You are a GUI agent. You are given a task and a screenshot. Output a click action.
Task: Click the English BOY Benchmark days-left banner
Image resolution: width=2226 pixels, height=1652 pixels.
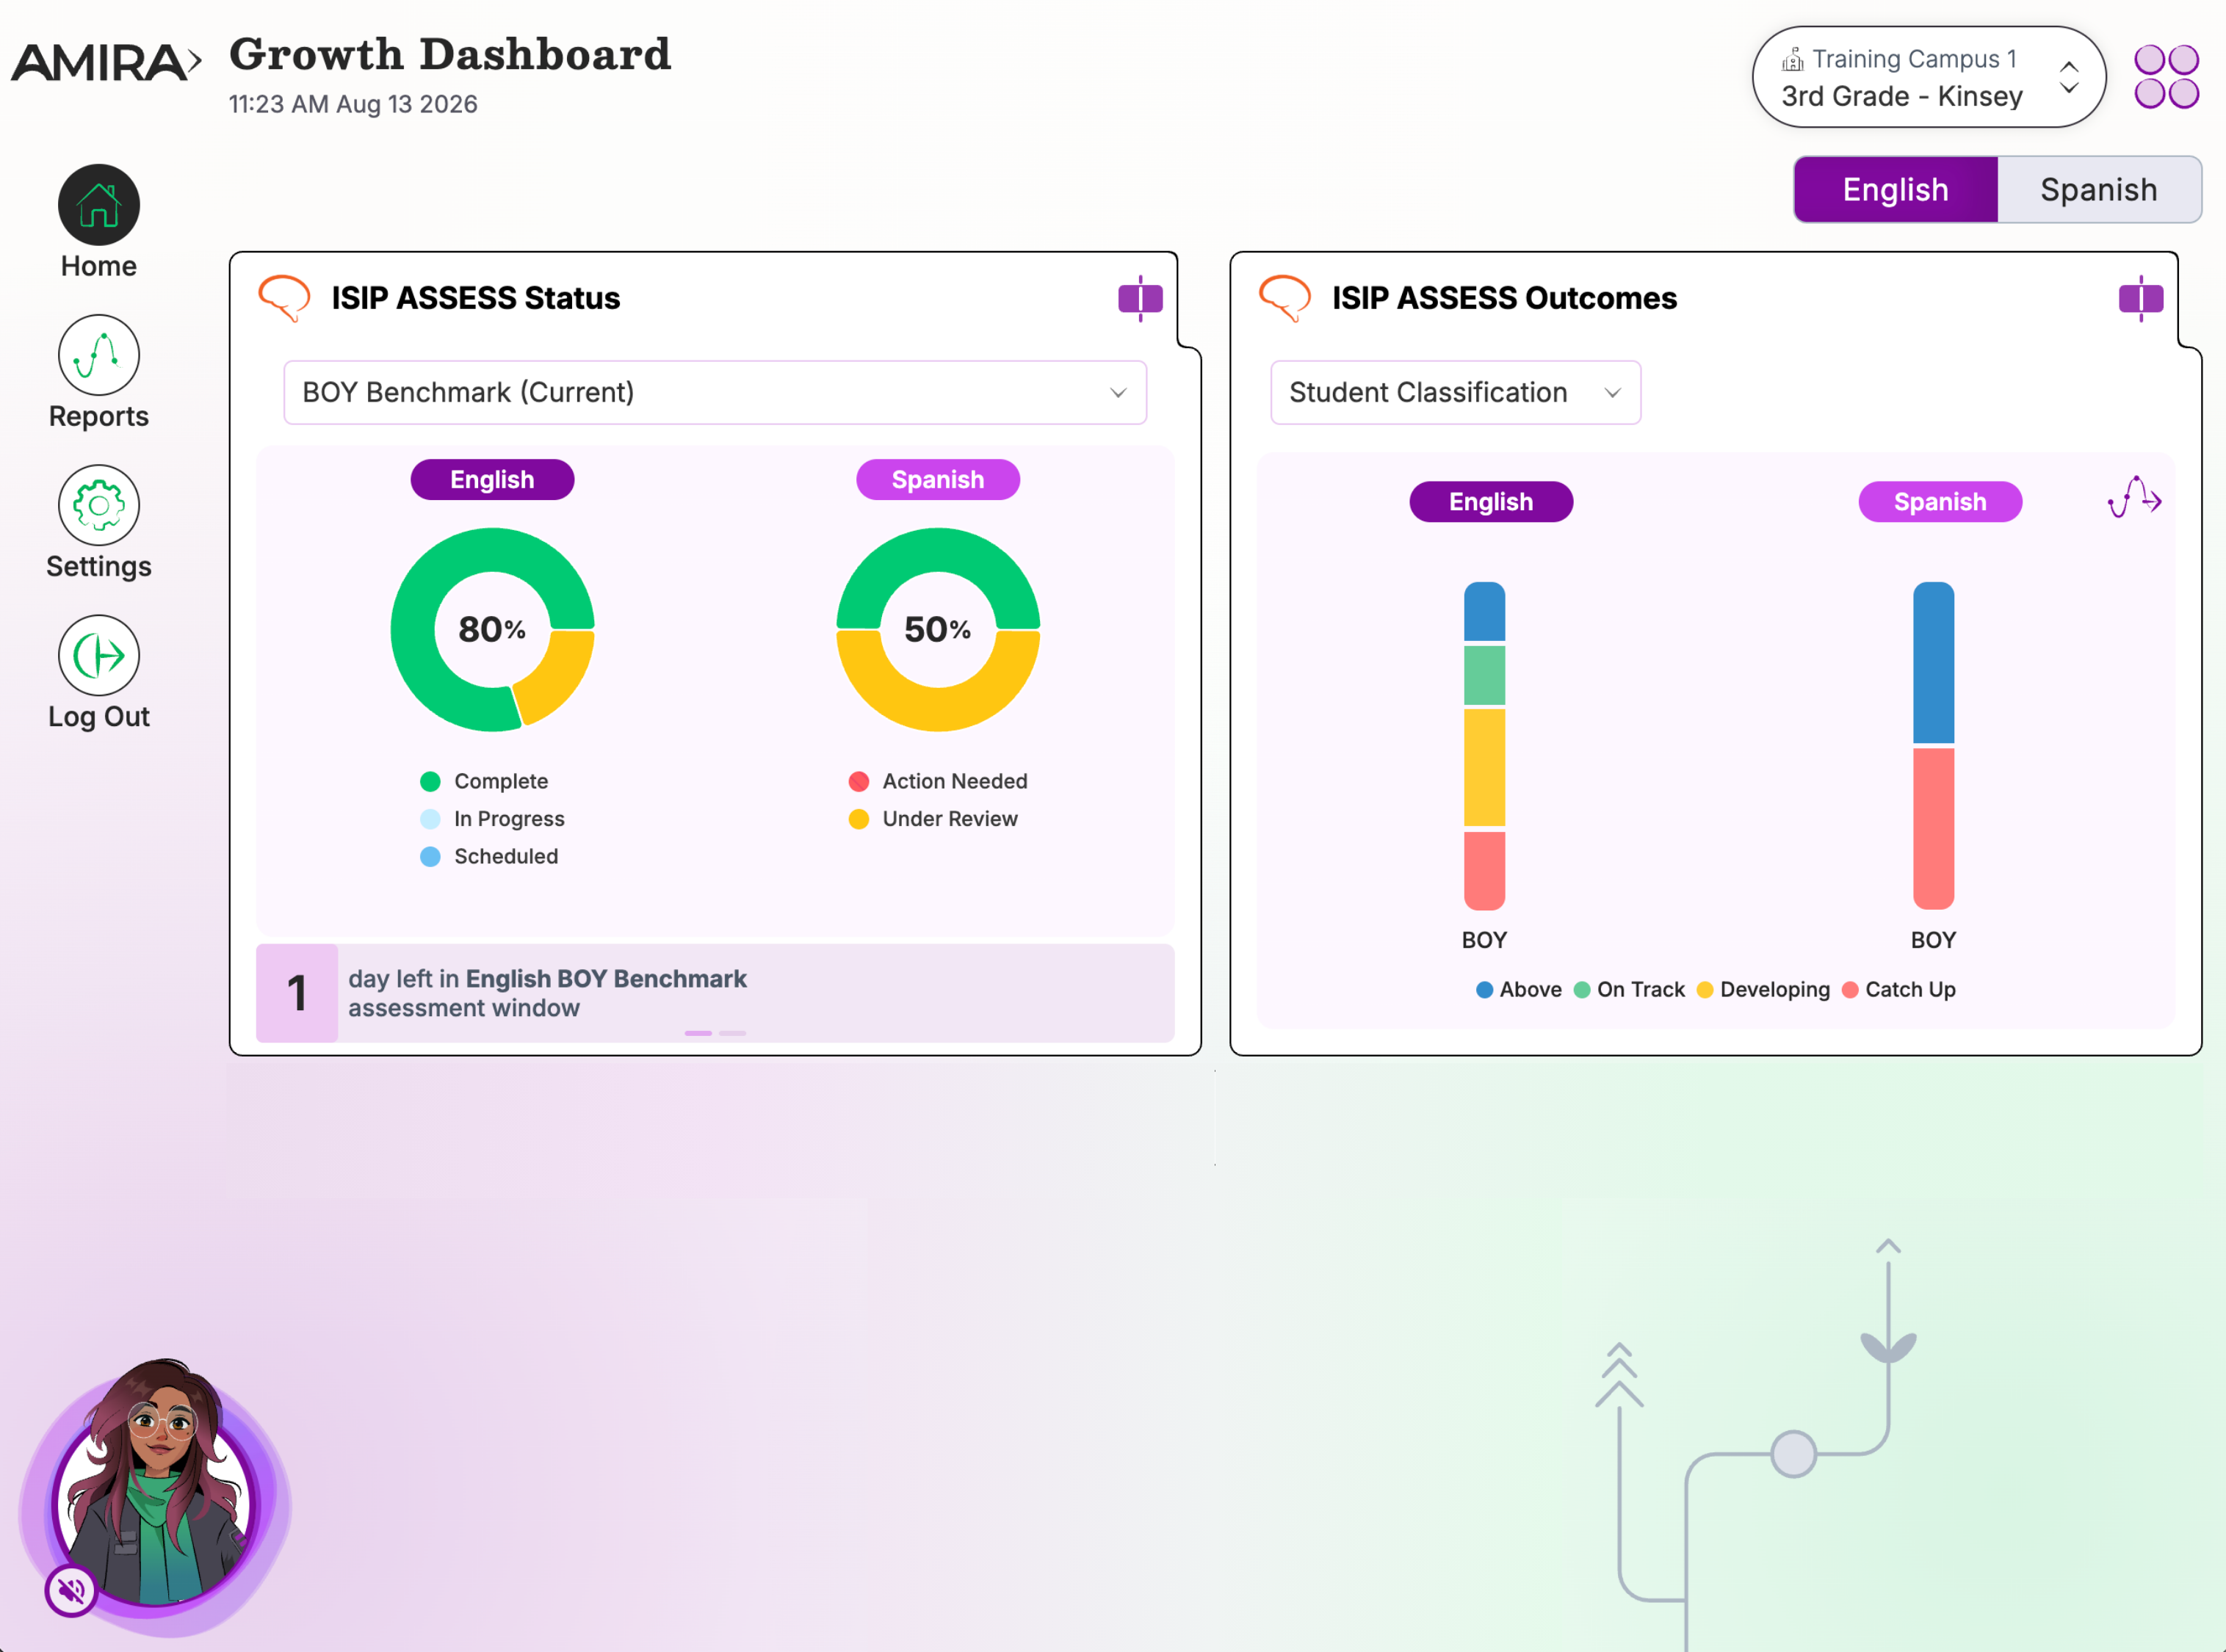(715, 993)
